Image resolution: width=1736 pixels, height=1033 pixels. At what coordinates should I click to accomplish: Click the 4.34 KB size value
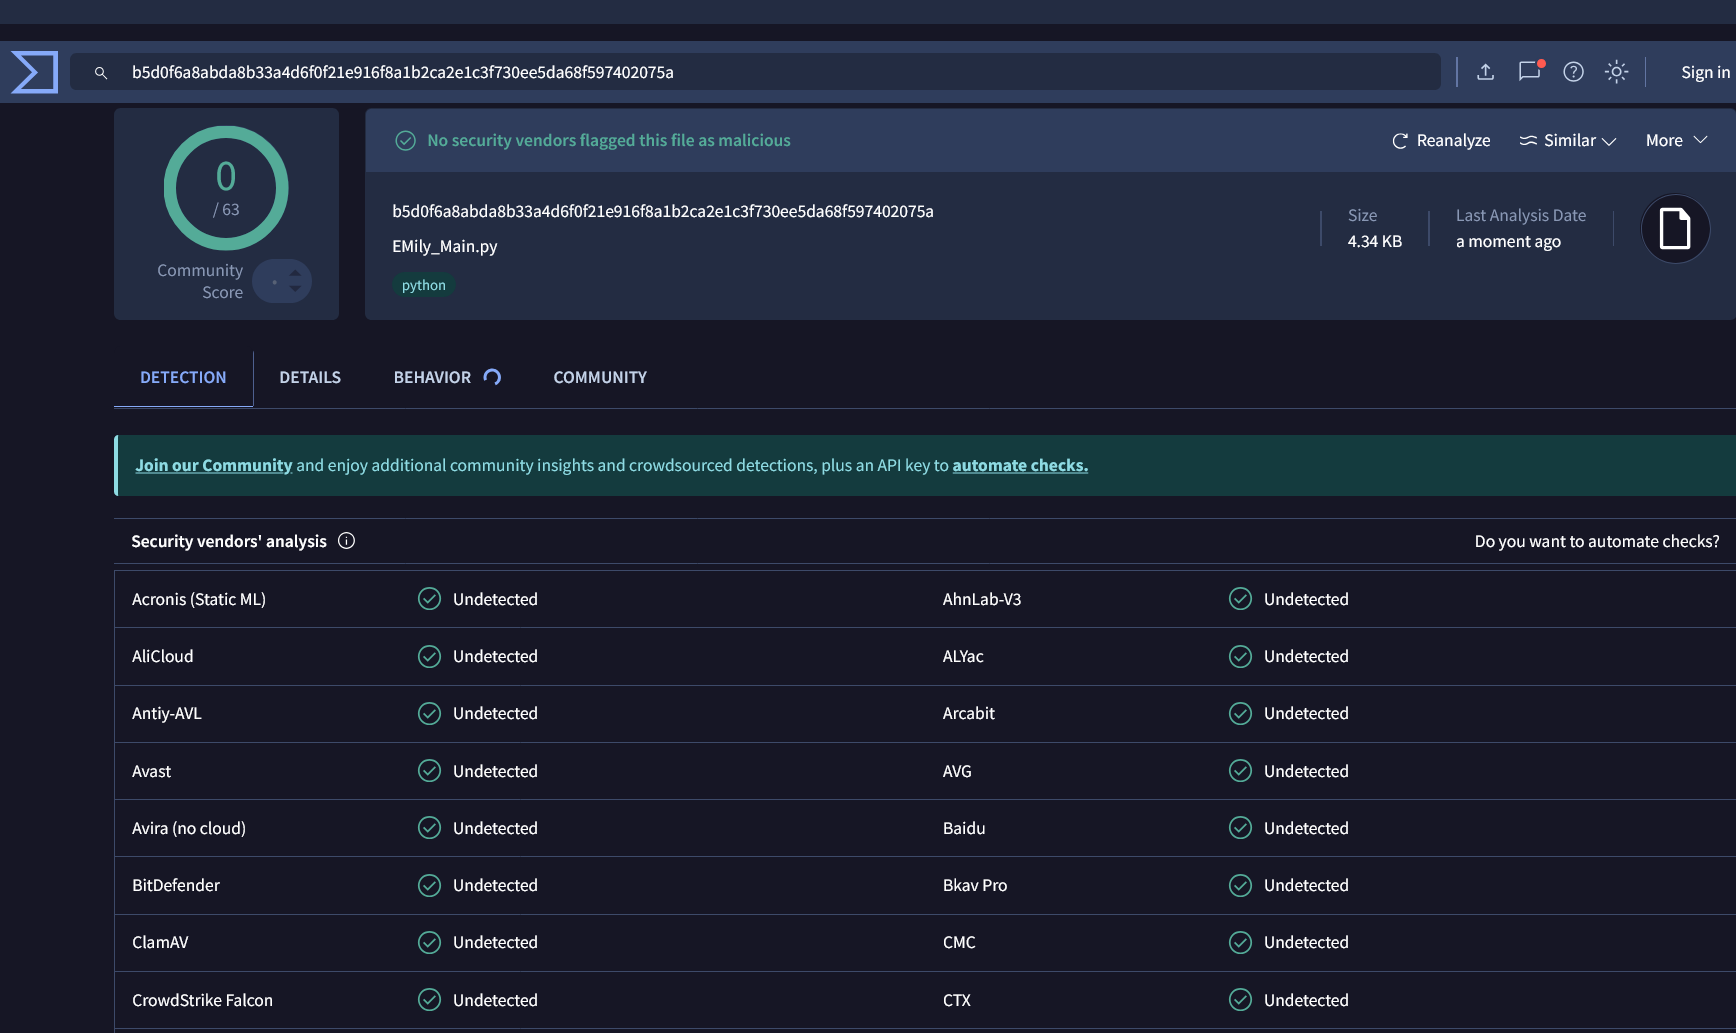point(1375,241)
